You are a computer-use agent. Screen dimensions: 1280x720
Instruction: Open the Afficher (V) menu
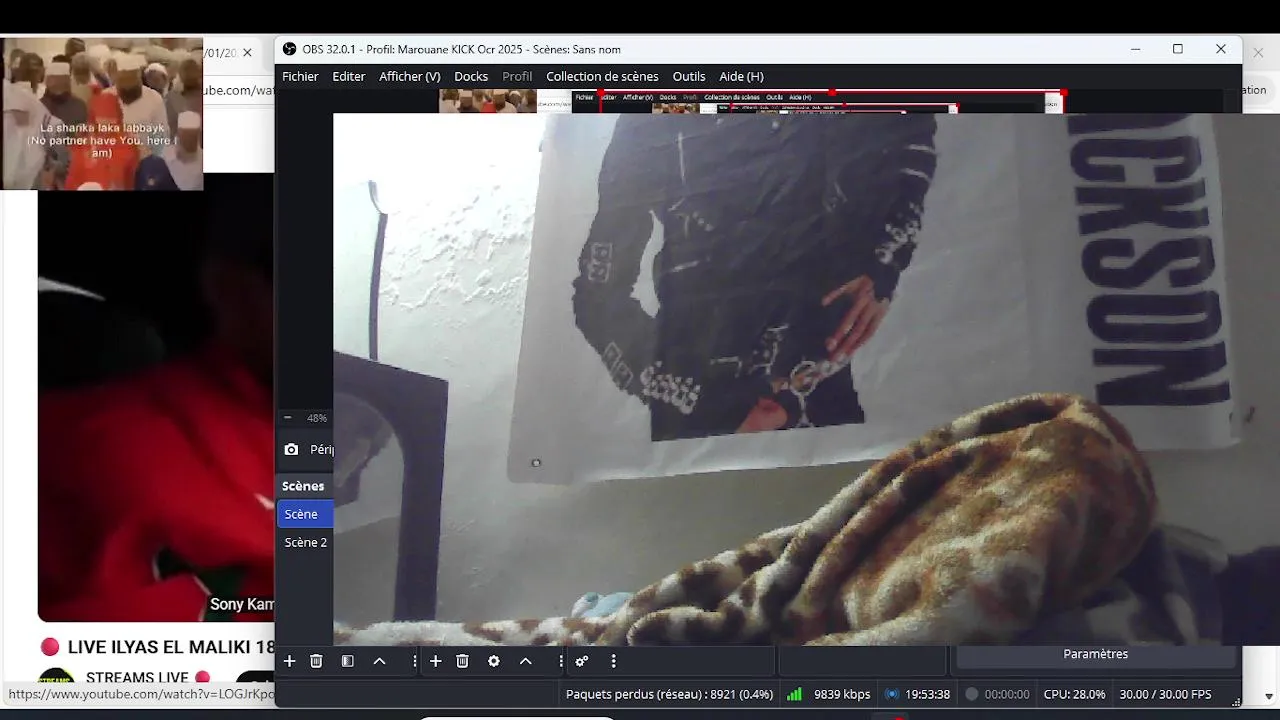click(409, 76)
